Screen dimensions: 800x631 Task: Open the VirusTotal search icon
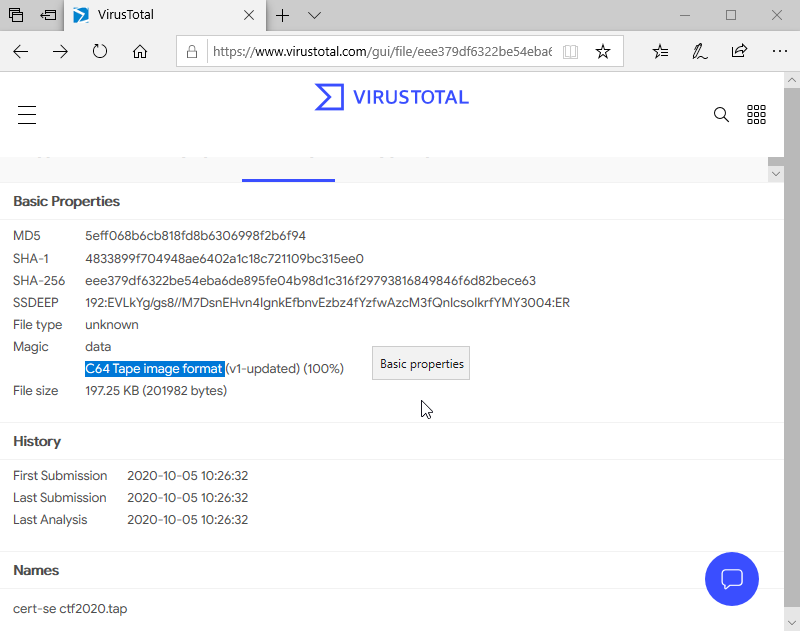[x=721, y=115]
